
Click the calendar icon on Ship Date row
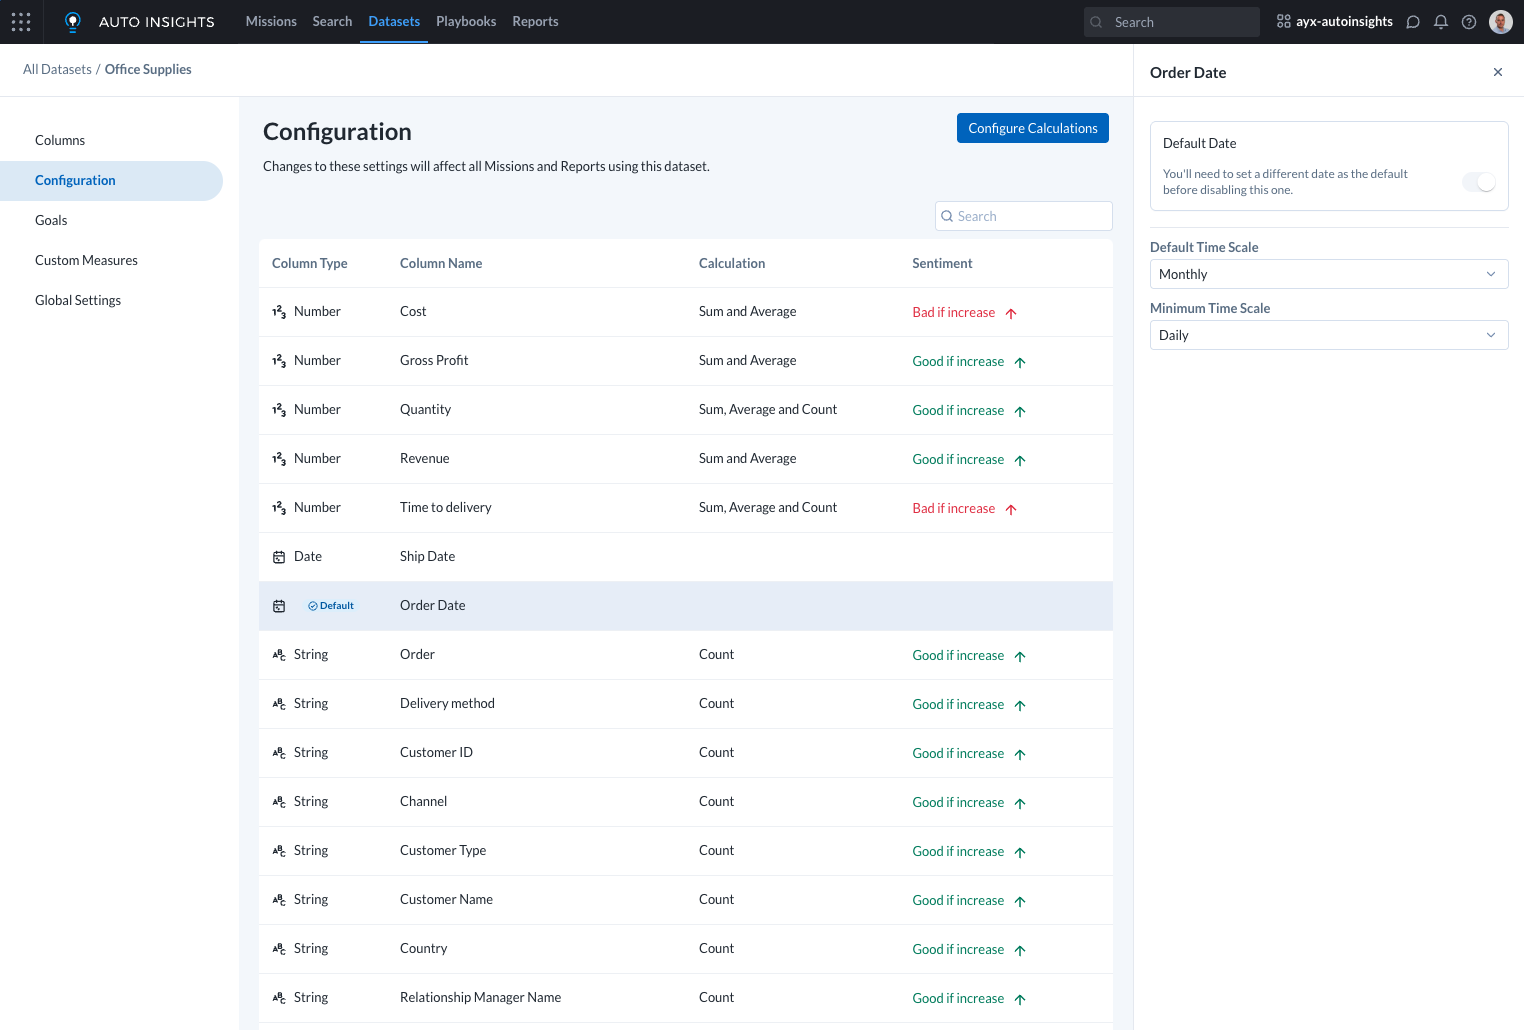click(x=279, y=557)
